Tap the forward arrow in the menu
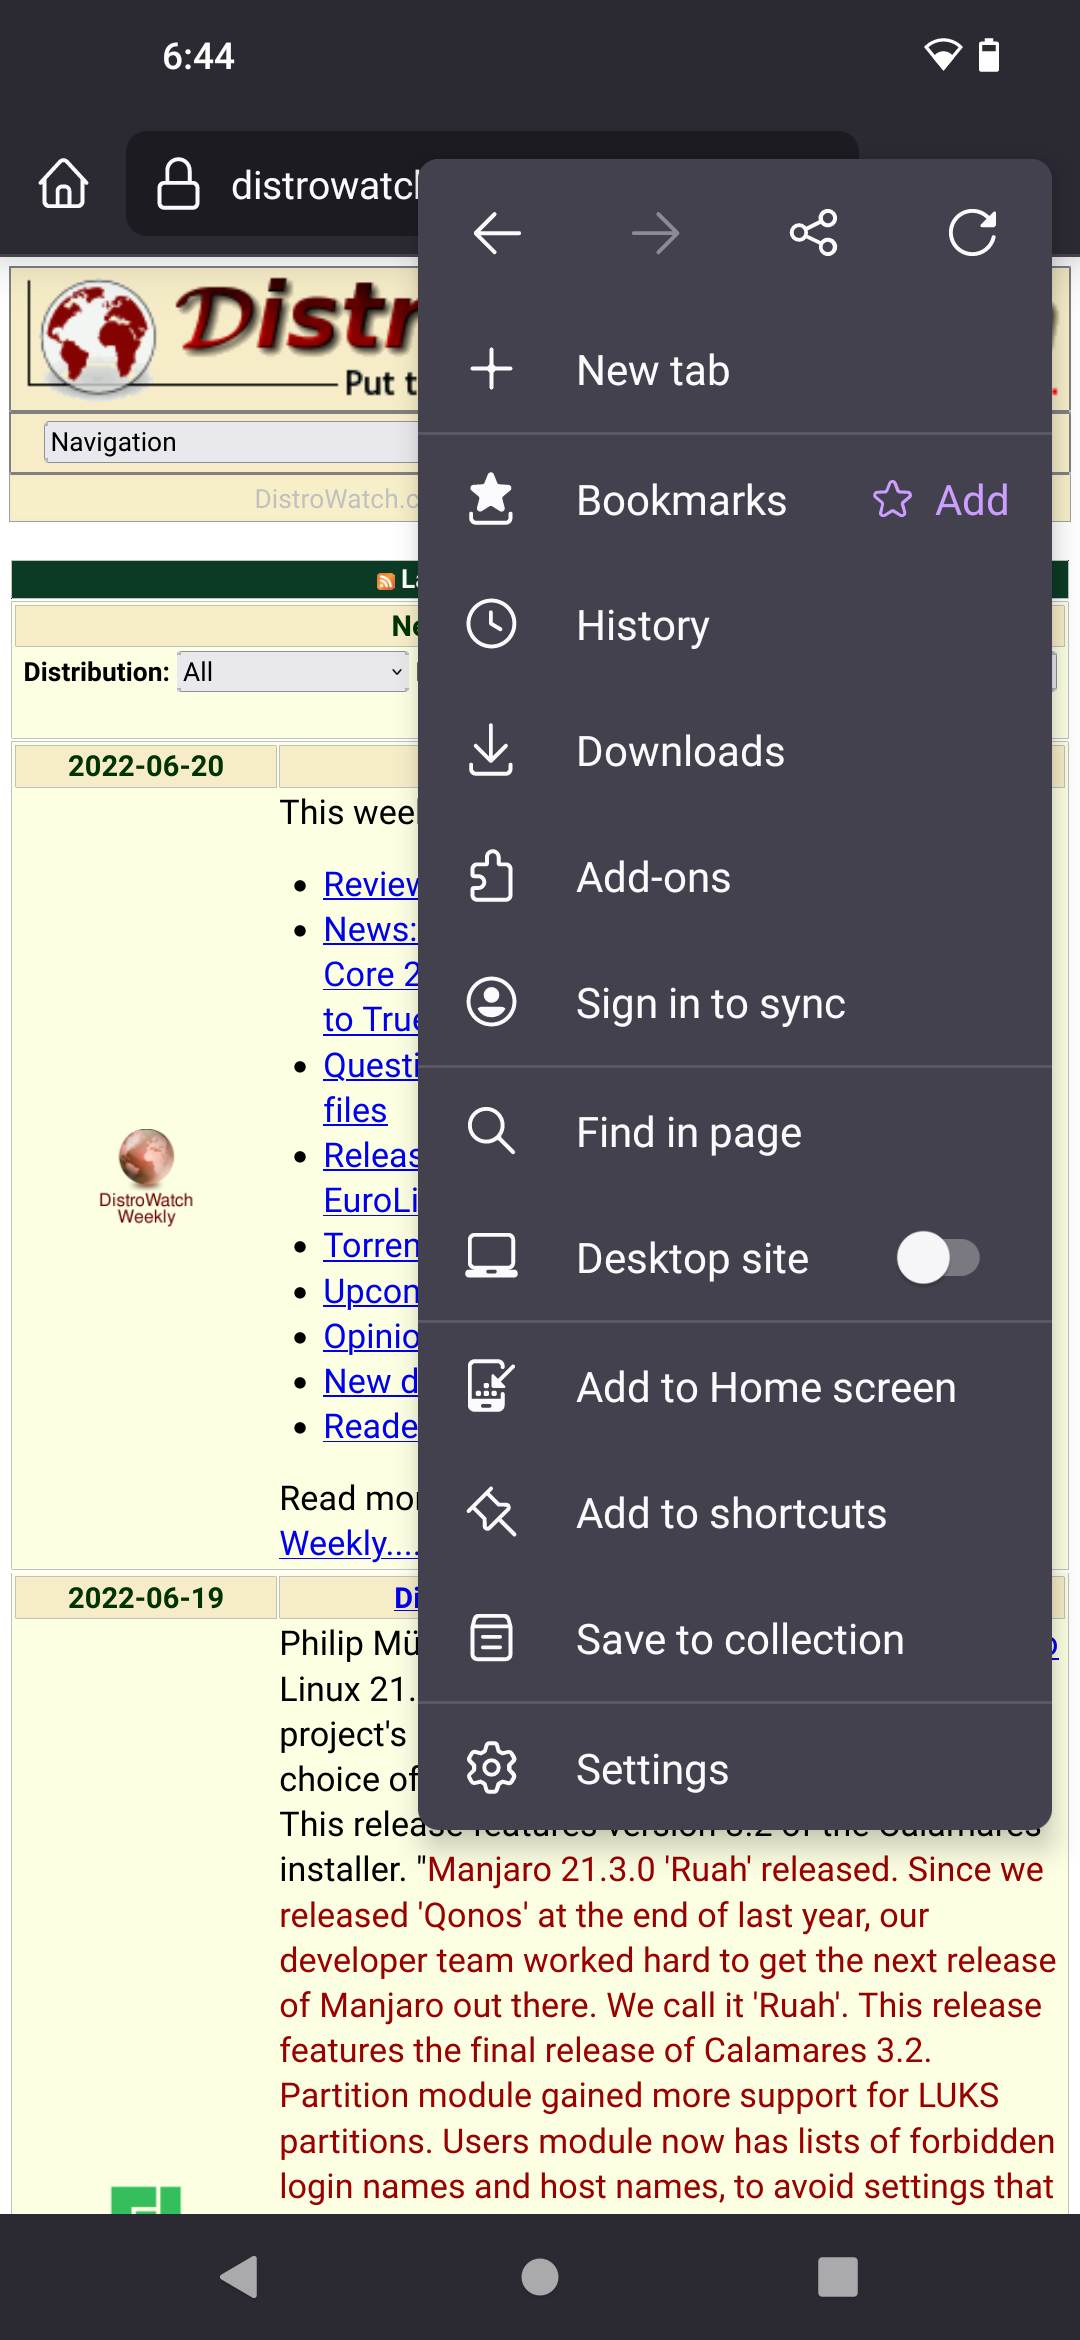Screen dimensions: 1080x2340 655,233
